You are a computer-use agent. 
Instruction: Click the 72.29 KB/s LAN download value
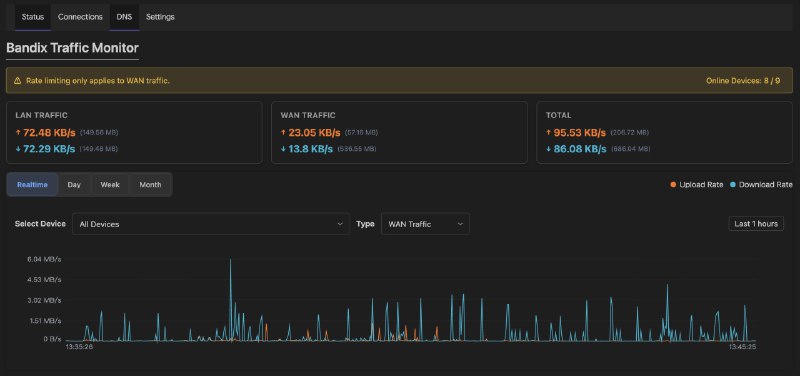pos(49,149)
